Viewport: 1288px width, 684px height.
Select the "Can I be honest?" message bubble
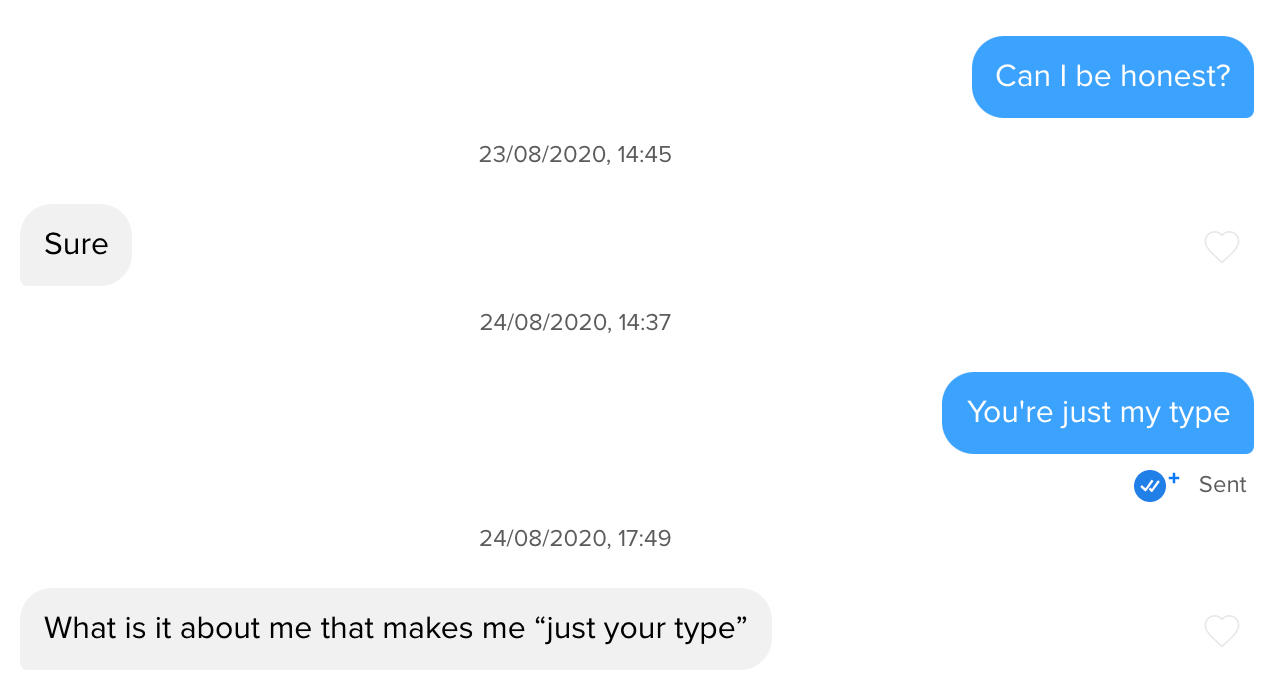(1112, 77)
